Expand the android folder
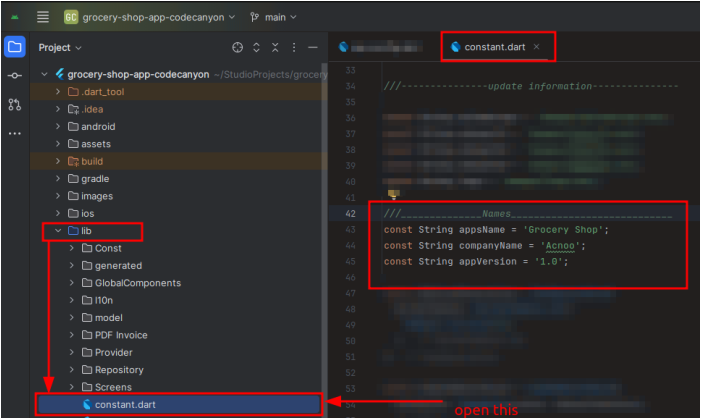The image size is (702, 419). [58, 127]
